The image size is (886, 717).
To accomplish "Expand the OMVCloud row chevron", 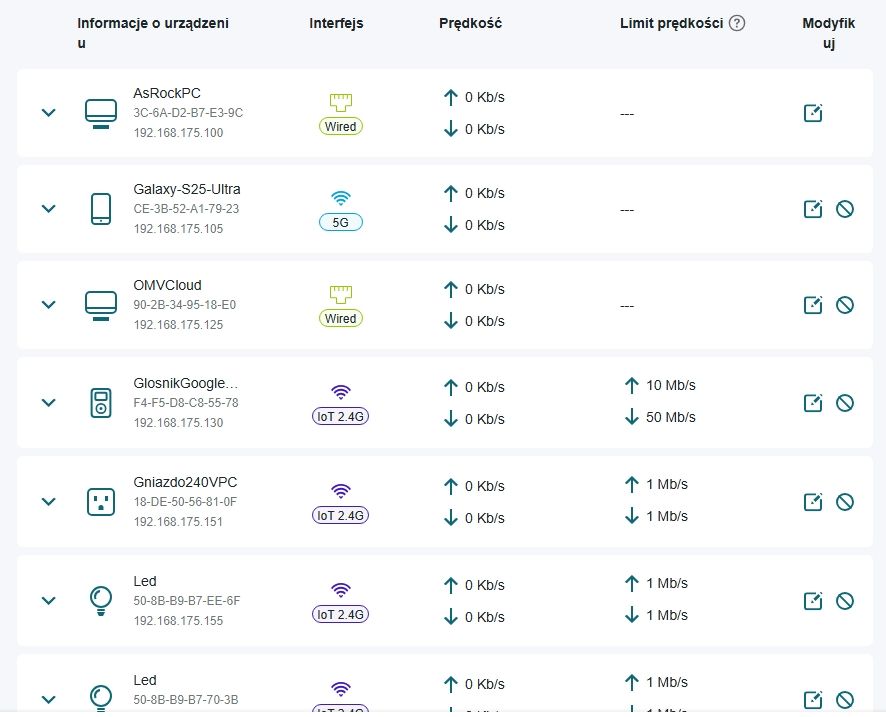I will (x=48, y=305).
